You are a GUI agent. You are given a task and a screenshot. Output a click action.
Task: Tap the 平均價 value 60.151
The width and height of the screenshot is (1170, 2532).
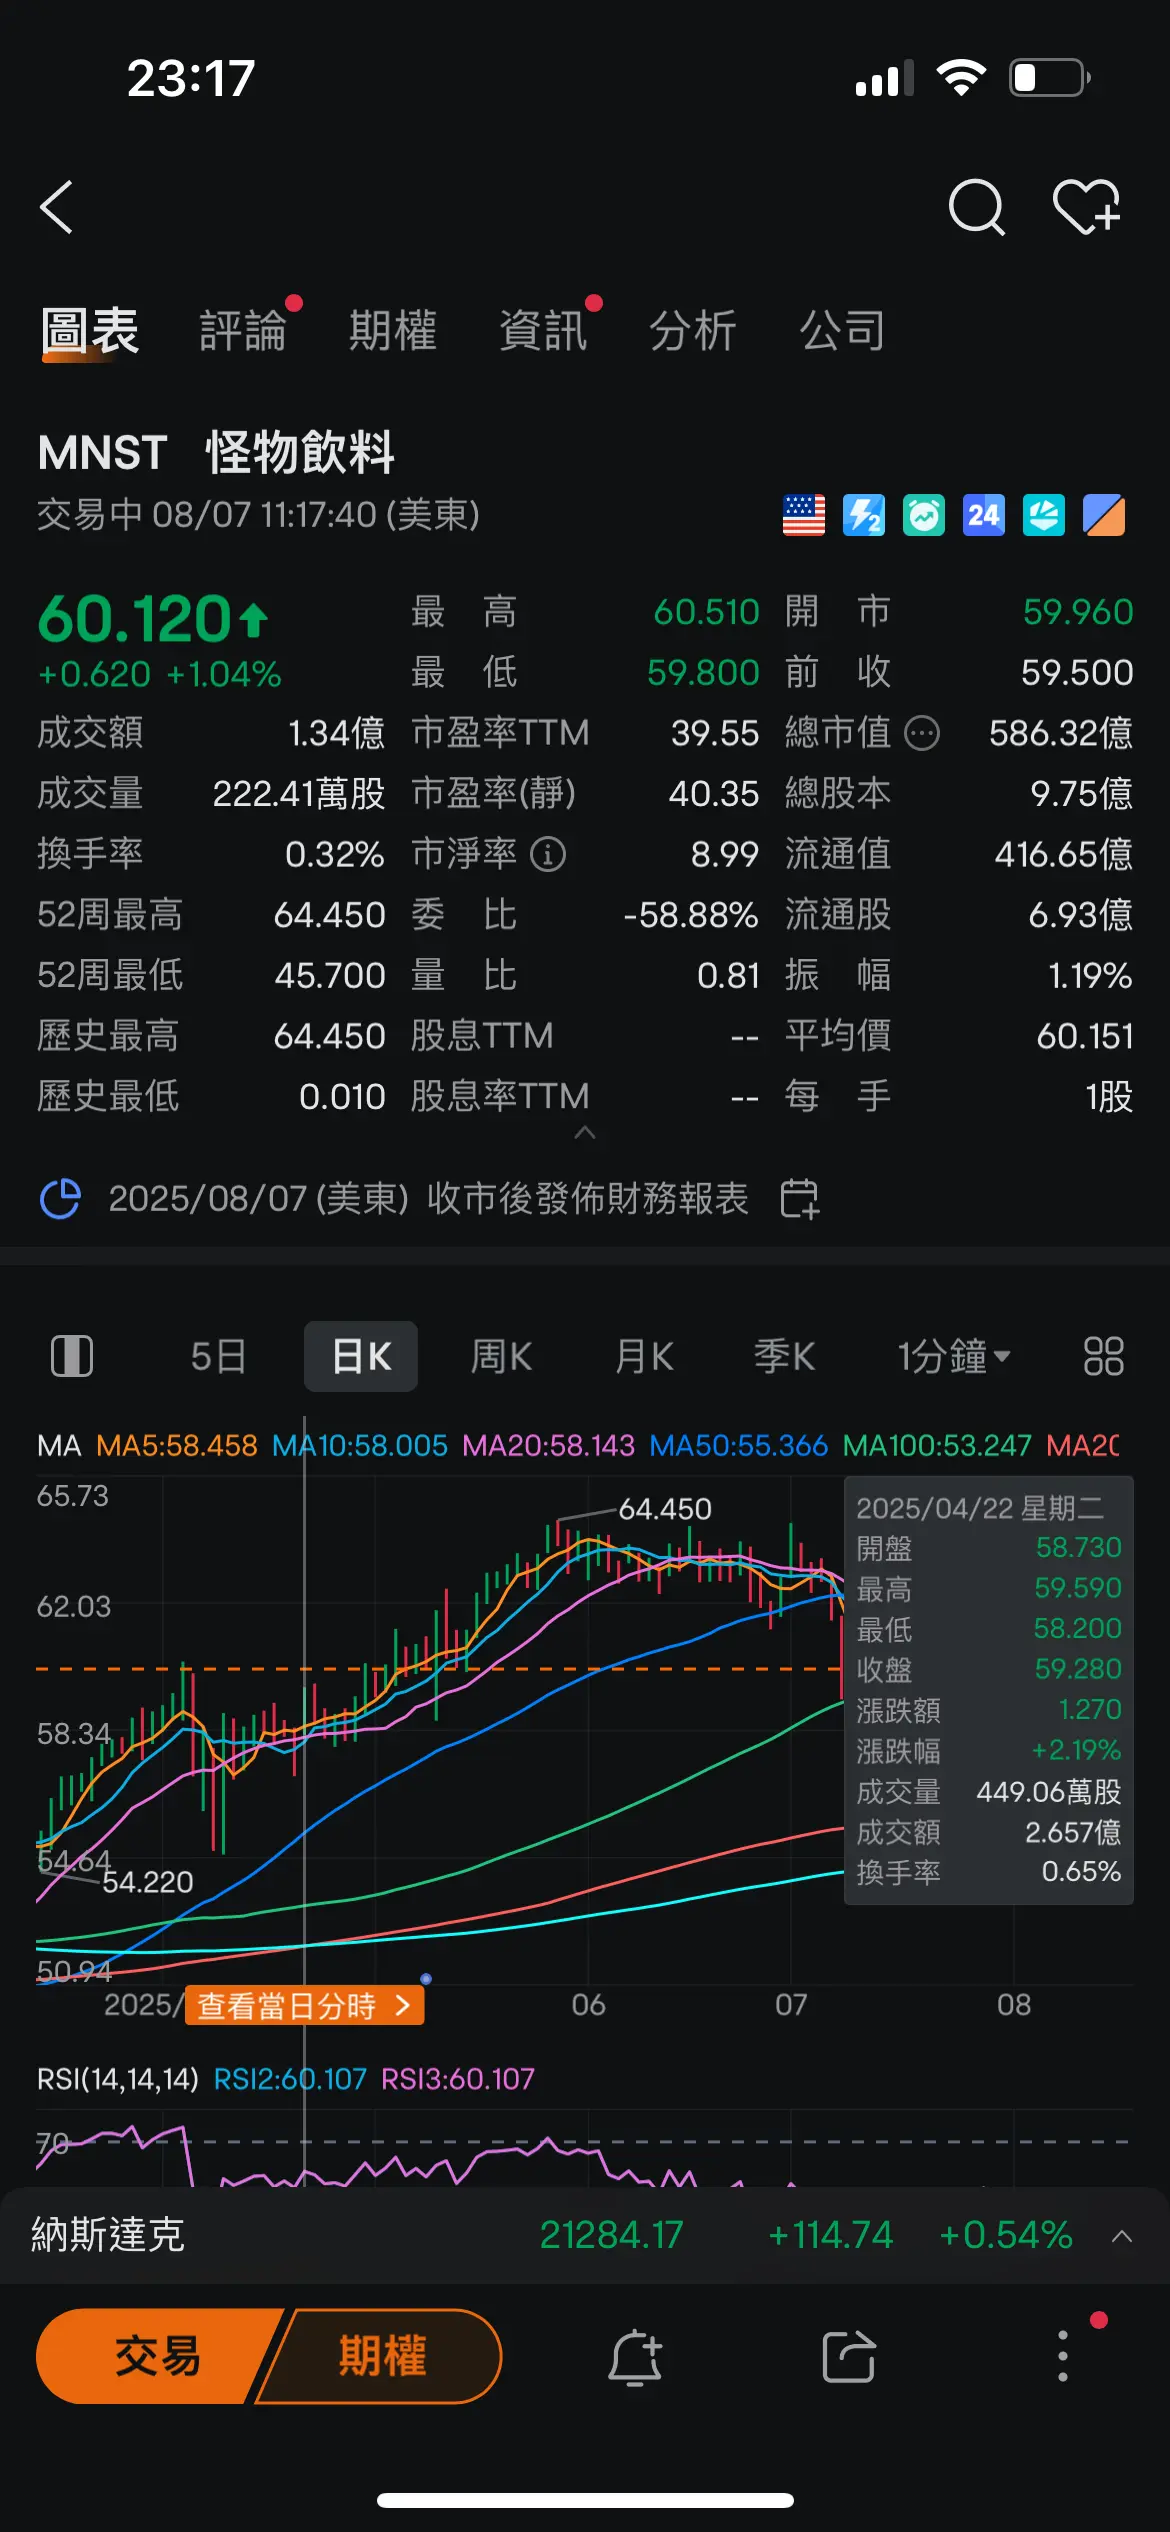point(1085,1036)
